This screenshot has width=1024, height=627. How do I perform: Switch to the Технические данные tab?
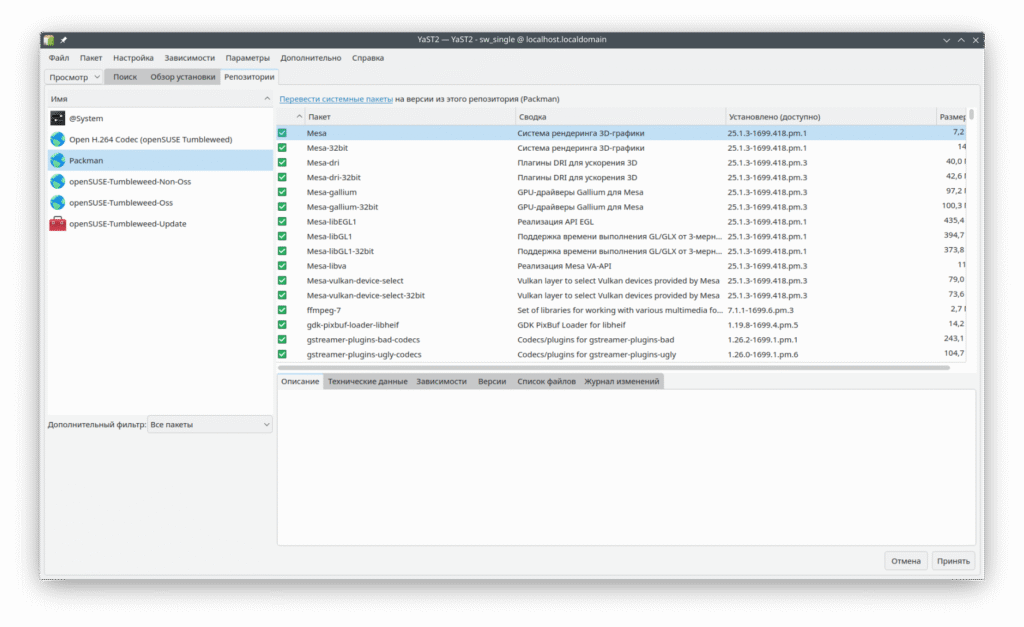click(368, 381)
